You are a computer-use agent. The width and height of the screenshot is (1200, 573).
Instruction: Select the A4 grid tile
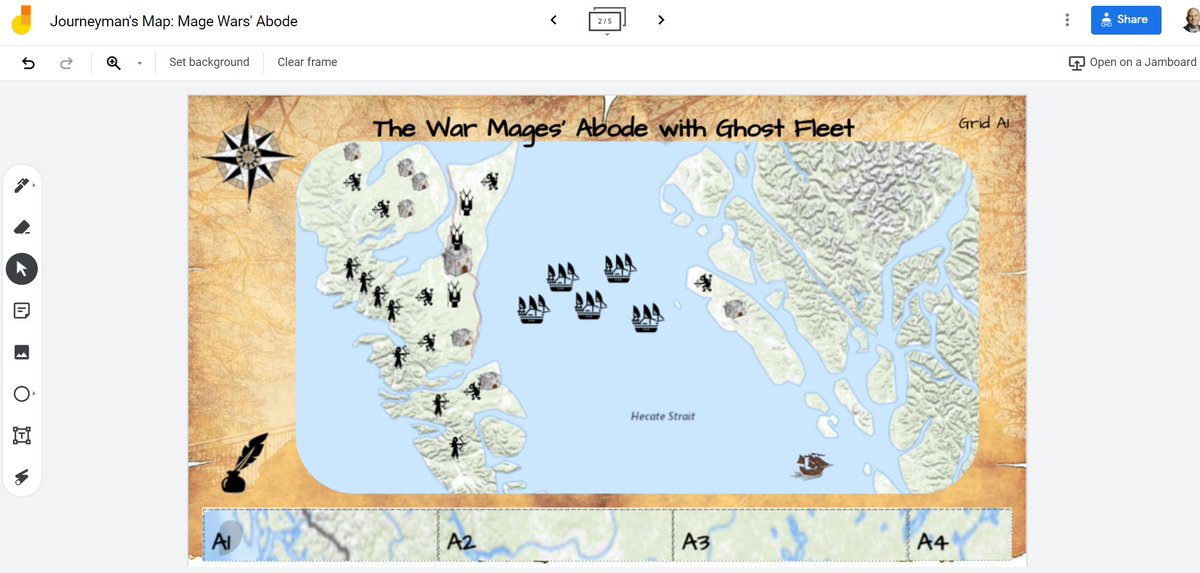pos(960,535)
